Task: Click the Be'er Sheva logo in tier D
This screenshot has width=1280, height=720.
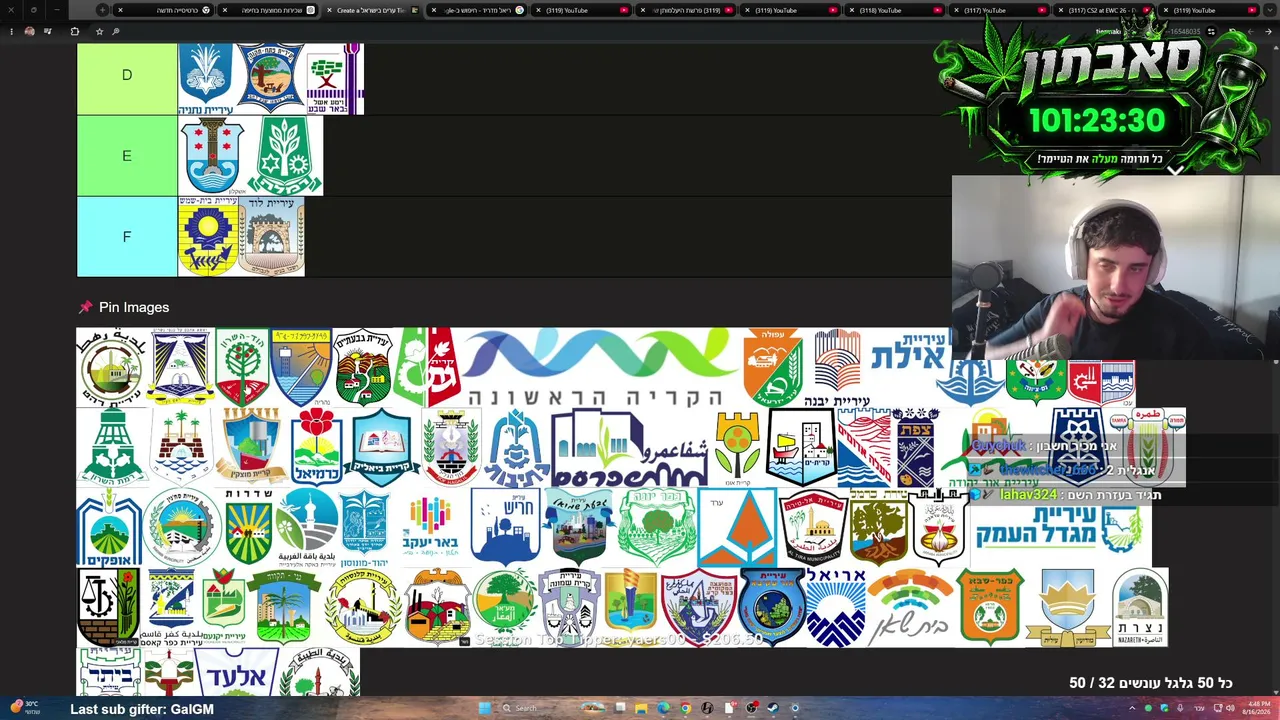Action: point(335,79)
